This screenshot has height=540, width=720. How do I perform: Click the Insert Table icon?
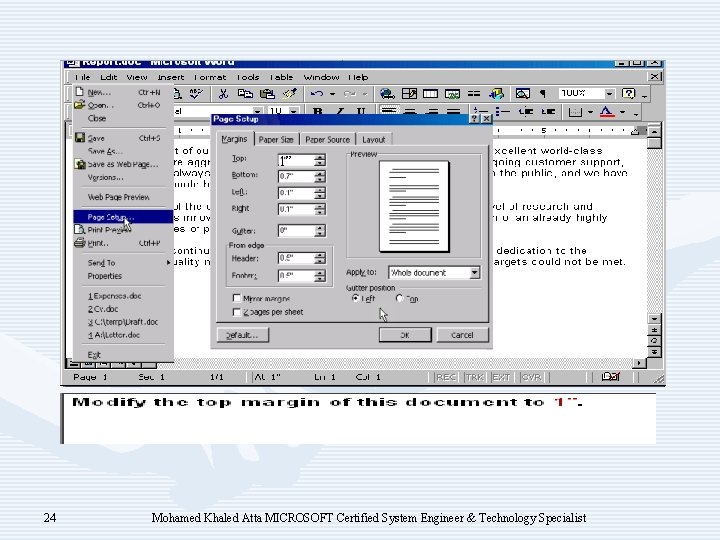click(x=430, y=94)
